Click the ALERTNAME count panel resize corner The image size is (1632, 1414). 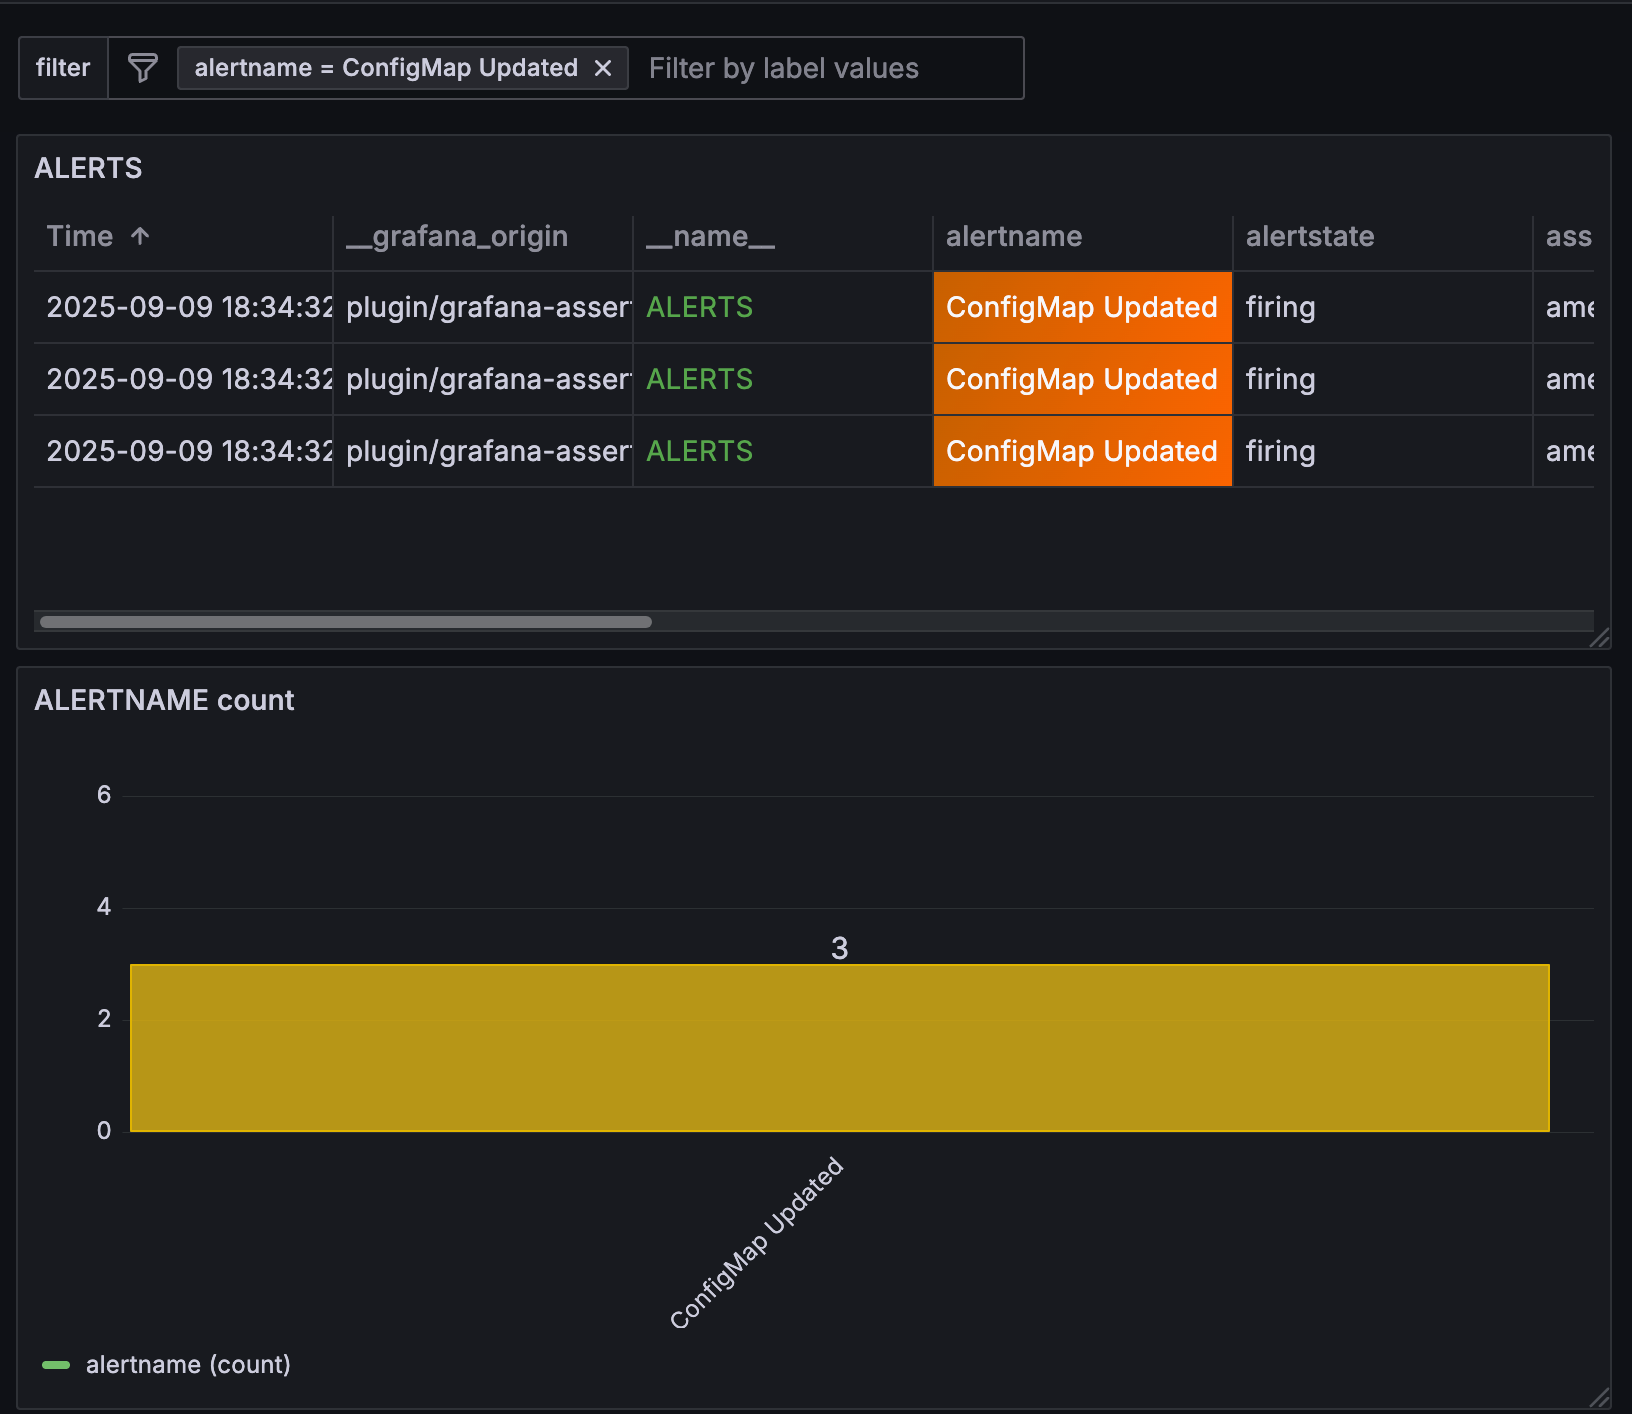(x=1599, y=1397)
